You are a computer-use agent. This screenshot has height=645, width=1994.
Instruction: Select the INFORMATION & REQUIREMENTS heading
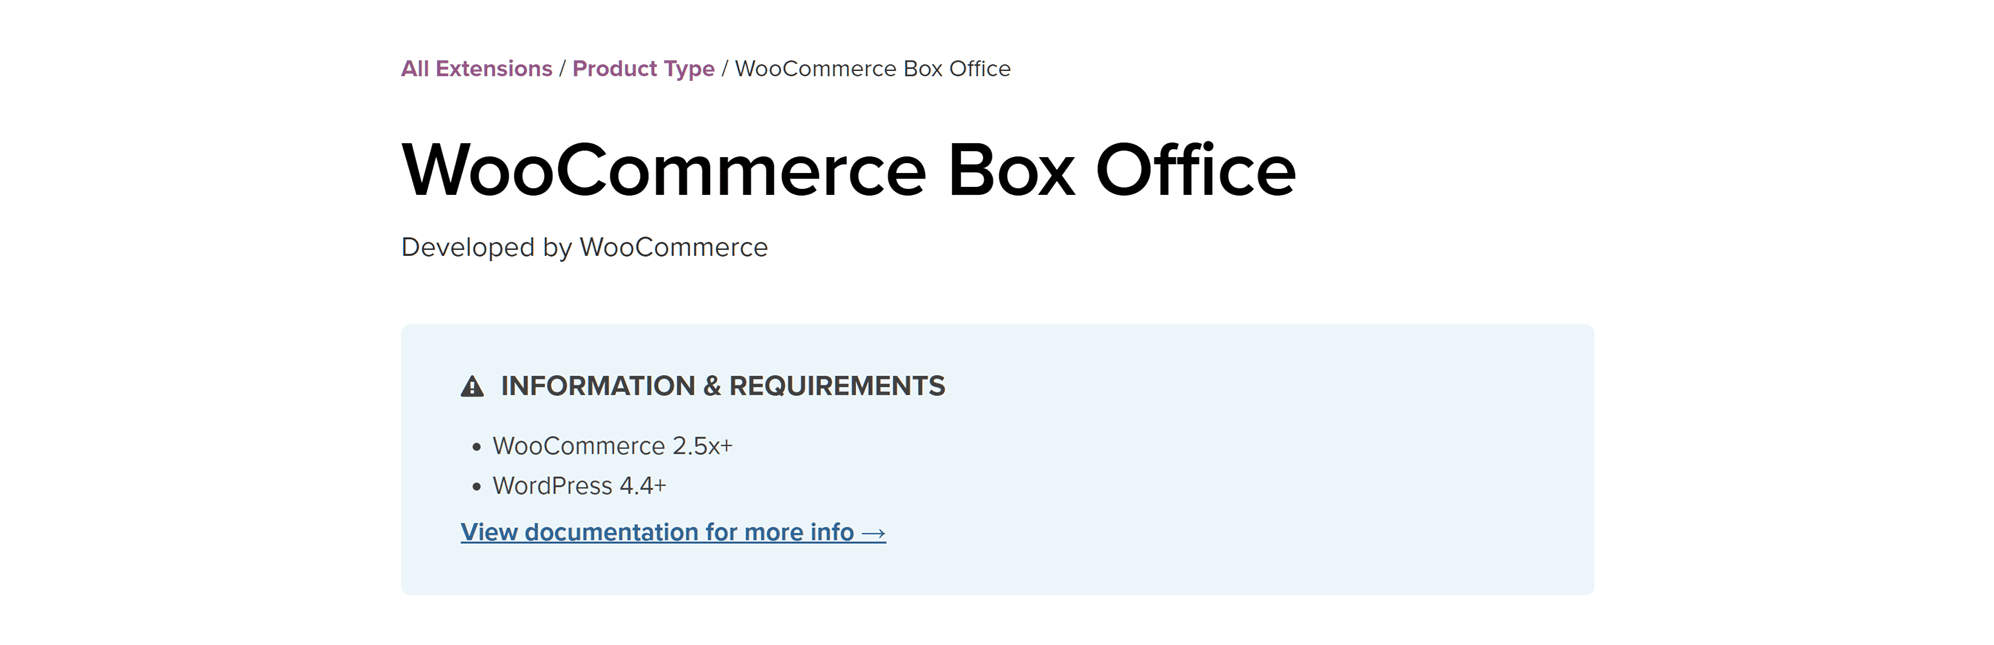(x=722, y=386)
